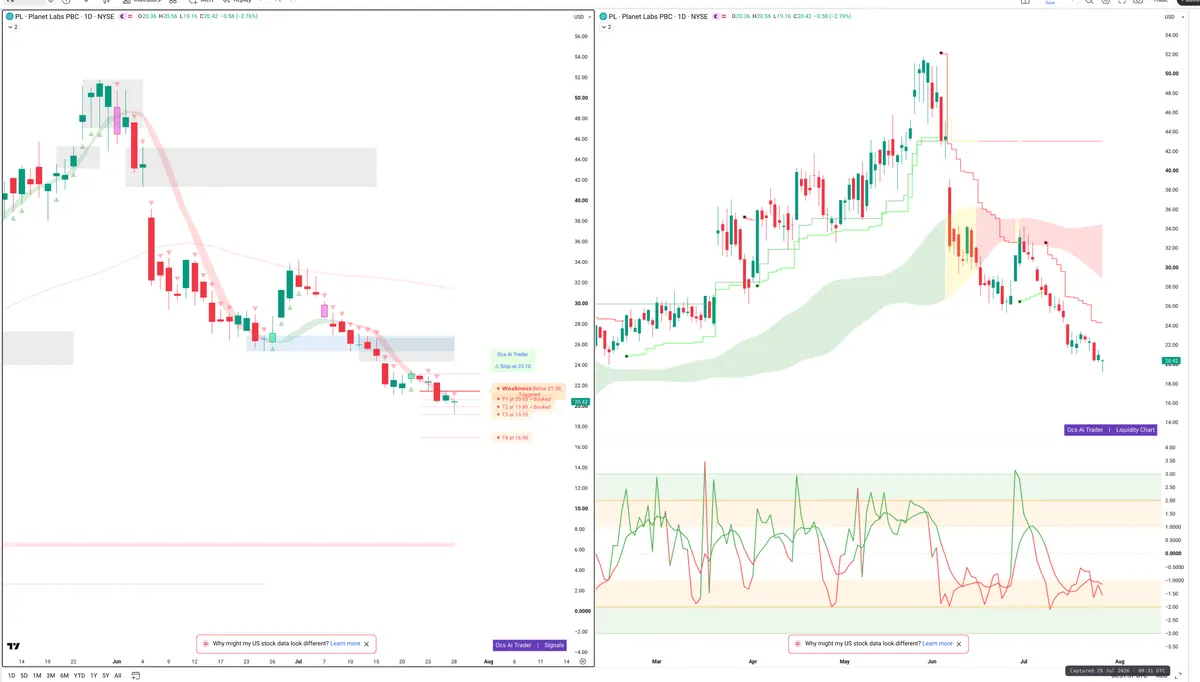Image resolution: width=1200 pixels, height=682 pixels.
Task: Click the purple moon session icon in left chart
Action: click(123, 17)
